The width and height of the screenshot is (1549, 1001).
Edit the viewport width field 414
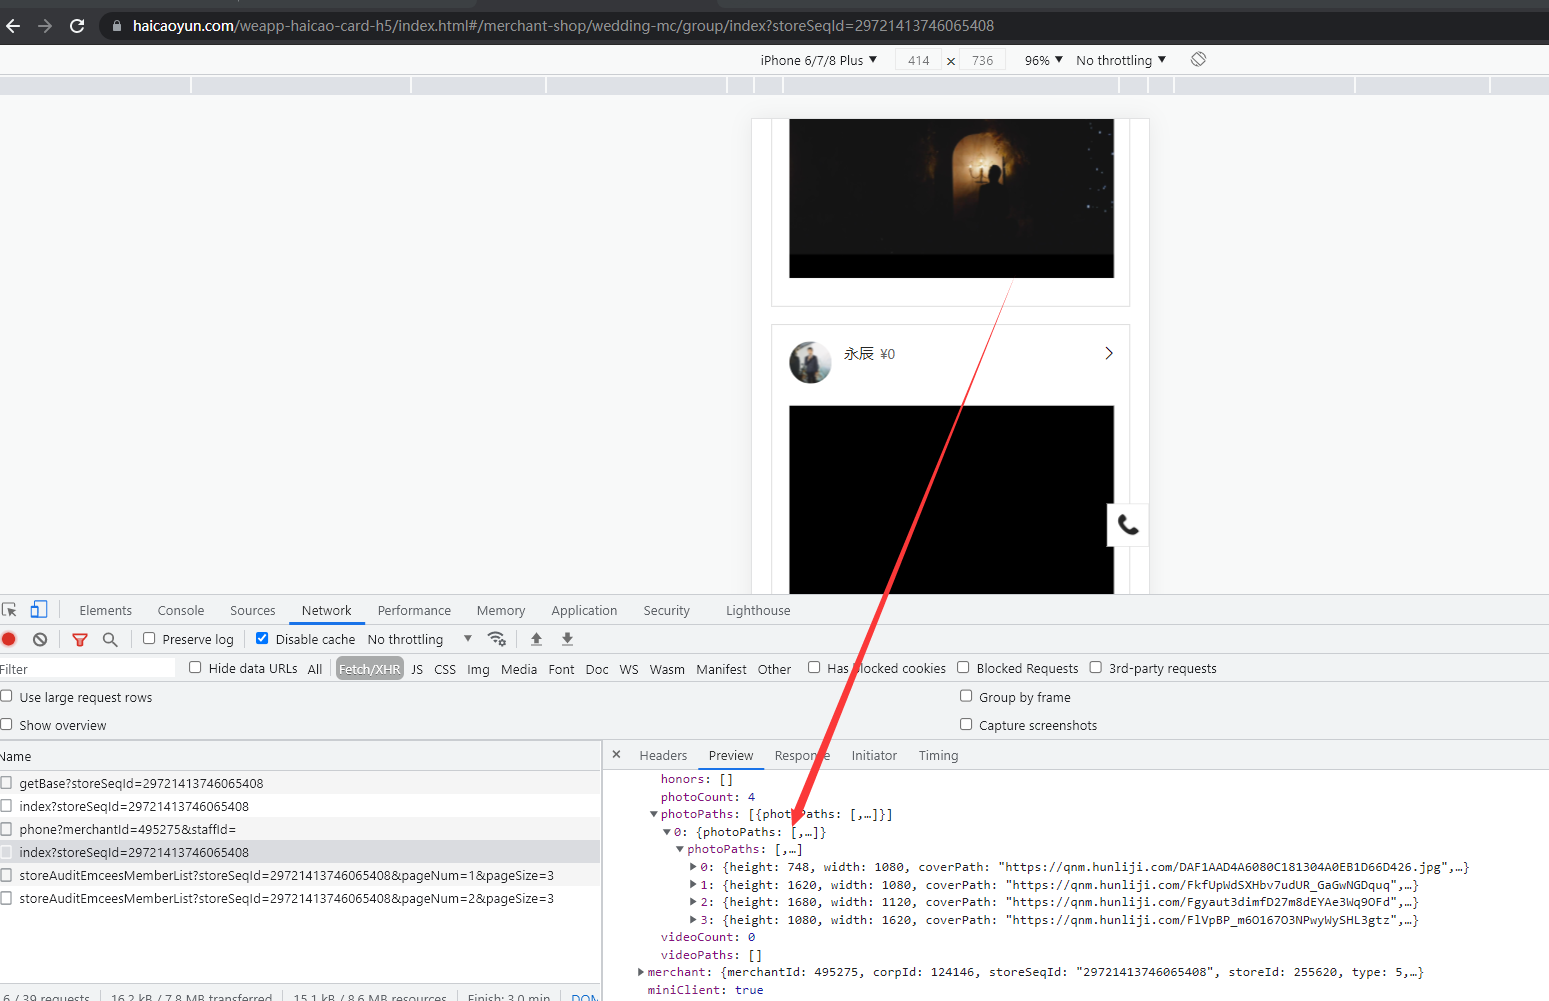[x=918, y=60]
